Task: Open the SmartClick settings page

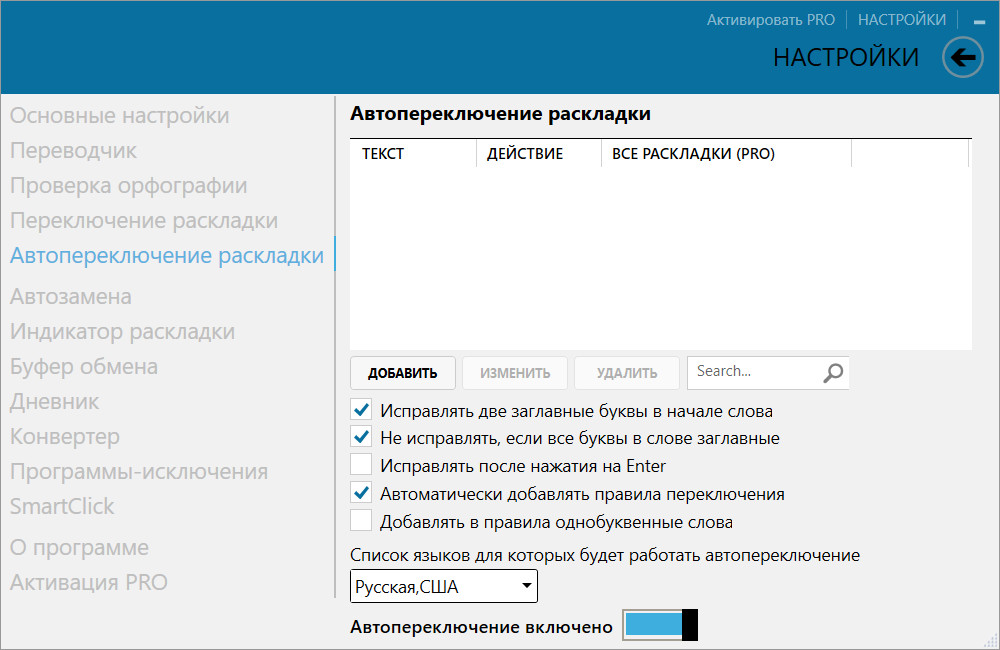Action: 62,507
